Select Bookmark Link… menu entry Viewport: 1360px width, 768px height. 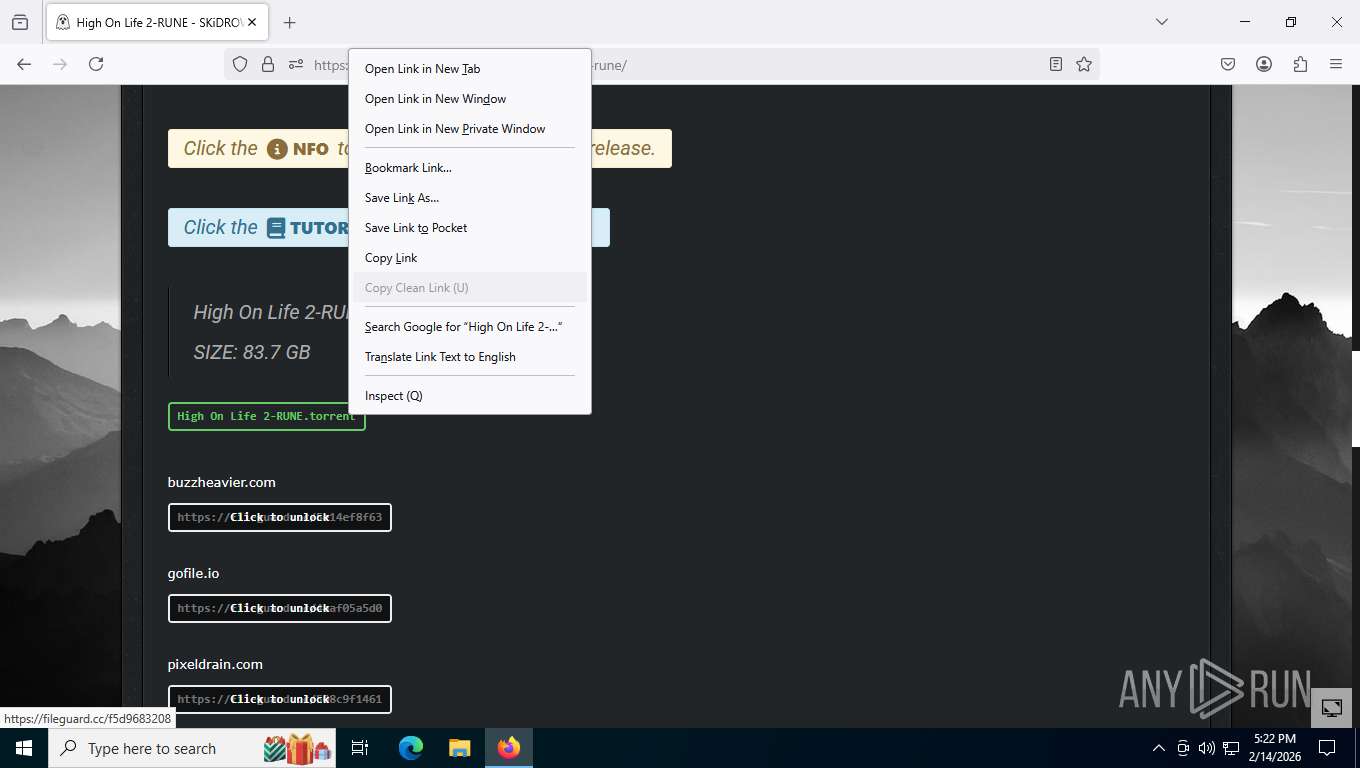click(470, 168)
